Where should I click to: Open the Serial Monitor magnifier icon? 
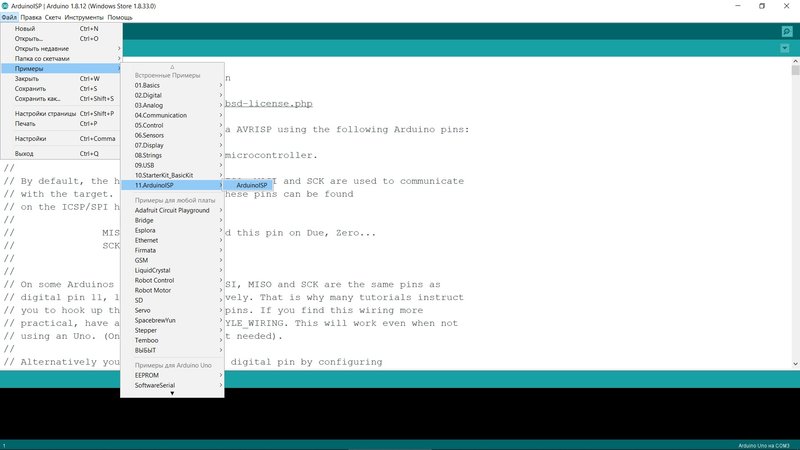786,32
